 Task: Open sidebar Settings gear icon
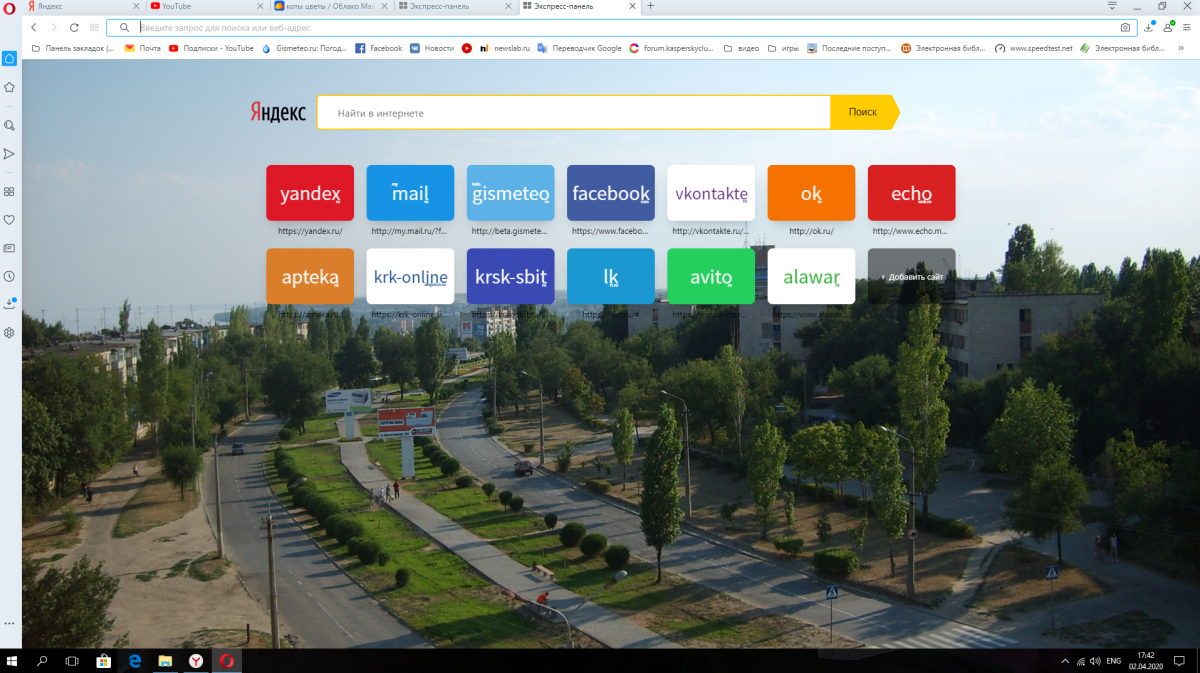pos(9,332)
